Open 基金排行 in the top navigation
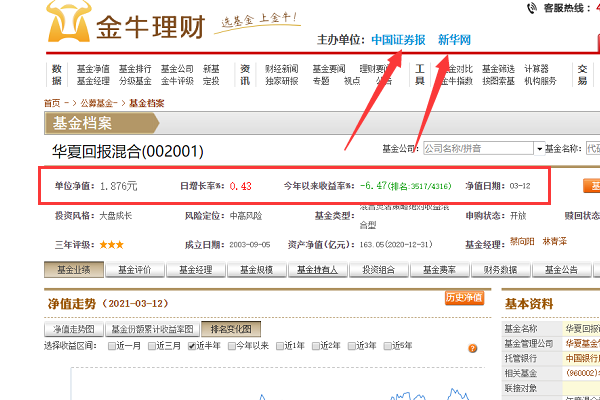Viewport: 600px width, 400px height. pyautogui.click(x=135, y=69)
